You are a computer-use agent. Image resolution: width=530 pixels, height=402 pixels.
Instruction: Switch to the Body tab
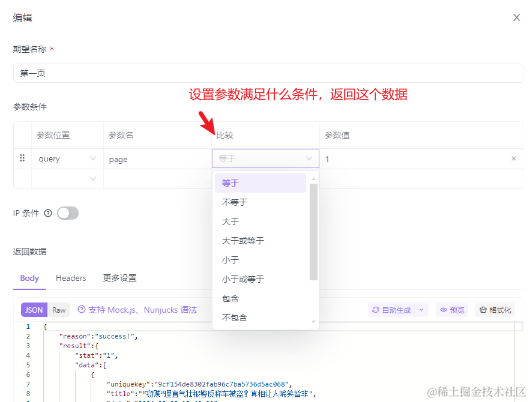click(x=29, y=278)
